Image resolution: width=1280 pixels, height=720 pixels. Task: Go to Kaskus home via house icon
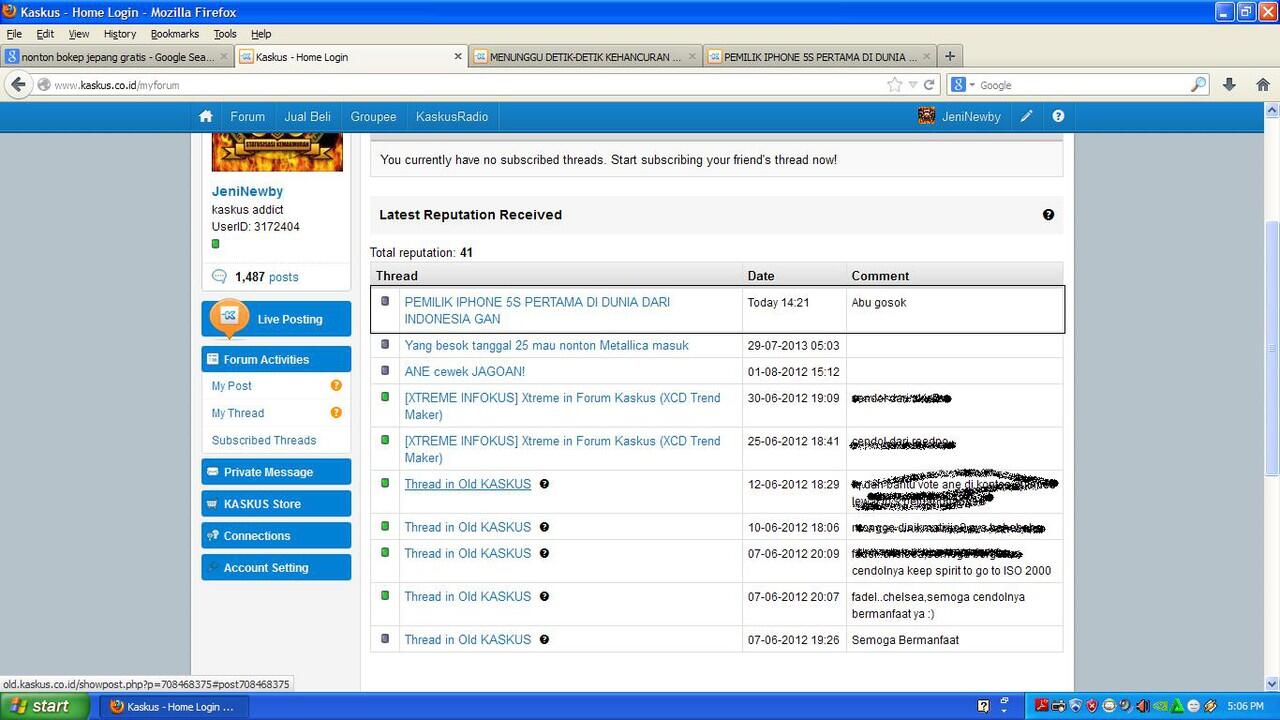point(206,116)
